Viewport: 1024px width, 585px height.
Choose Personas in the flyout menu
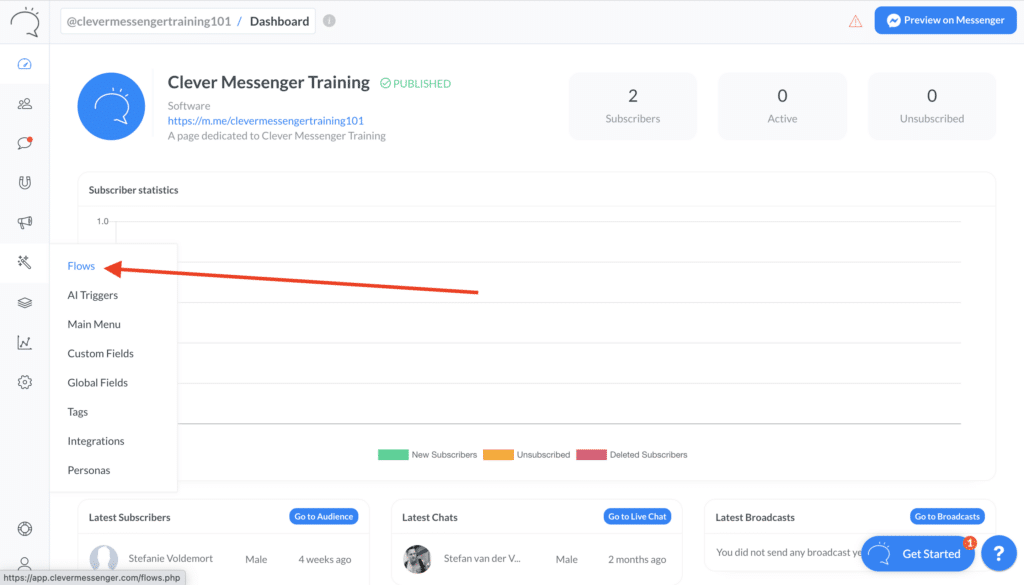pyautogui.click(x=88, y=470)
